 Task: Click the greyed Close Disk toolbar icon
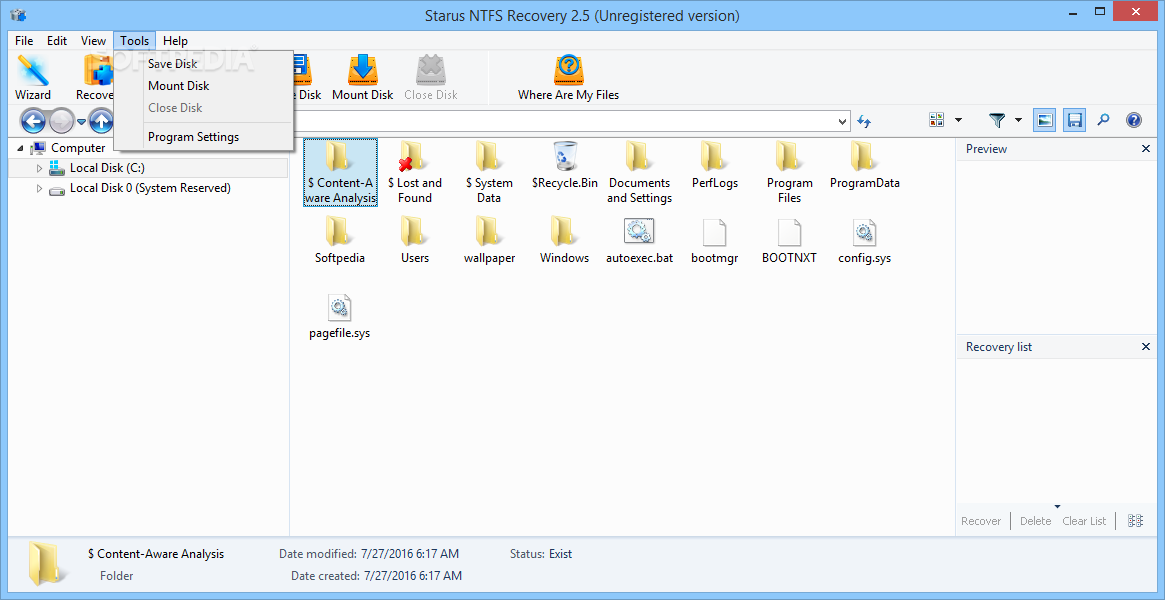tap(431, 77)
